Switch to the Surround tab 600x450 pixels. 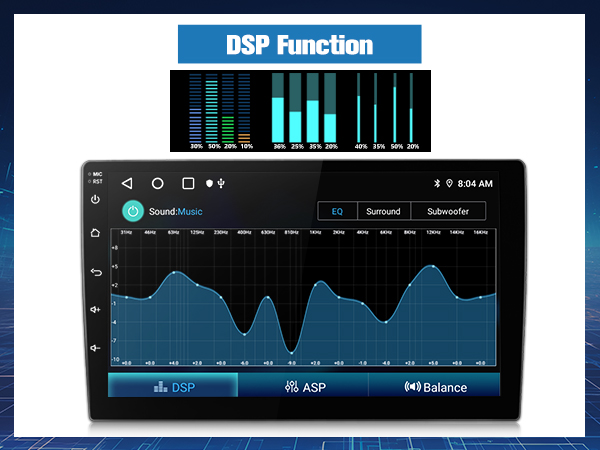coord(383,211)
